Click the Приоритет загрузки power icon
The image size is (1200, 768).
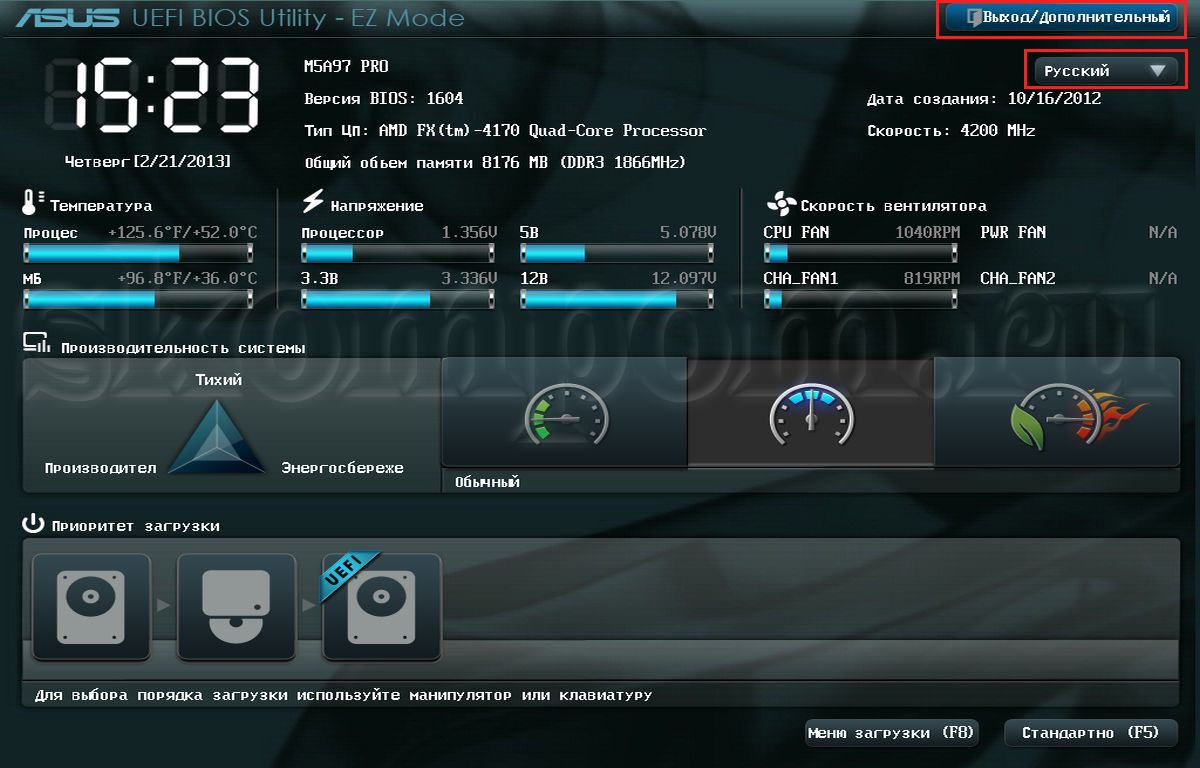point(34,524)
